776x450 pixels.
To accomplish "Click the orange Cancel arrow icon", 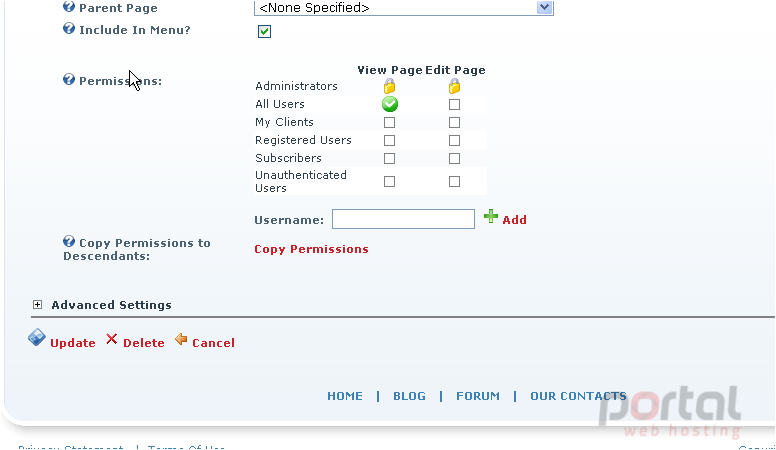I will click(181, 339).
